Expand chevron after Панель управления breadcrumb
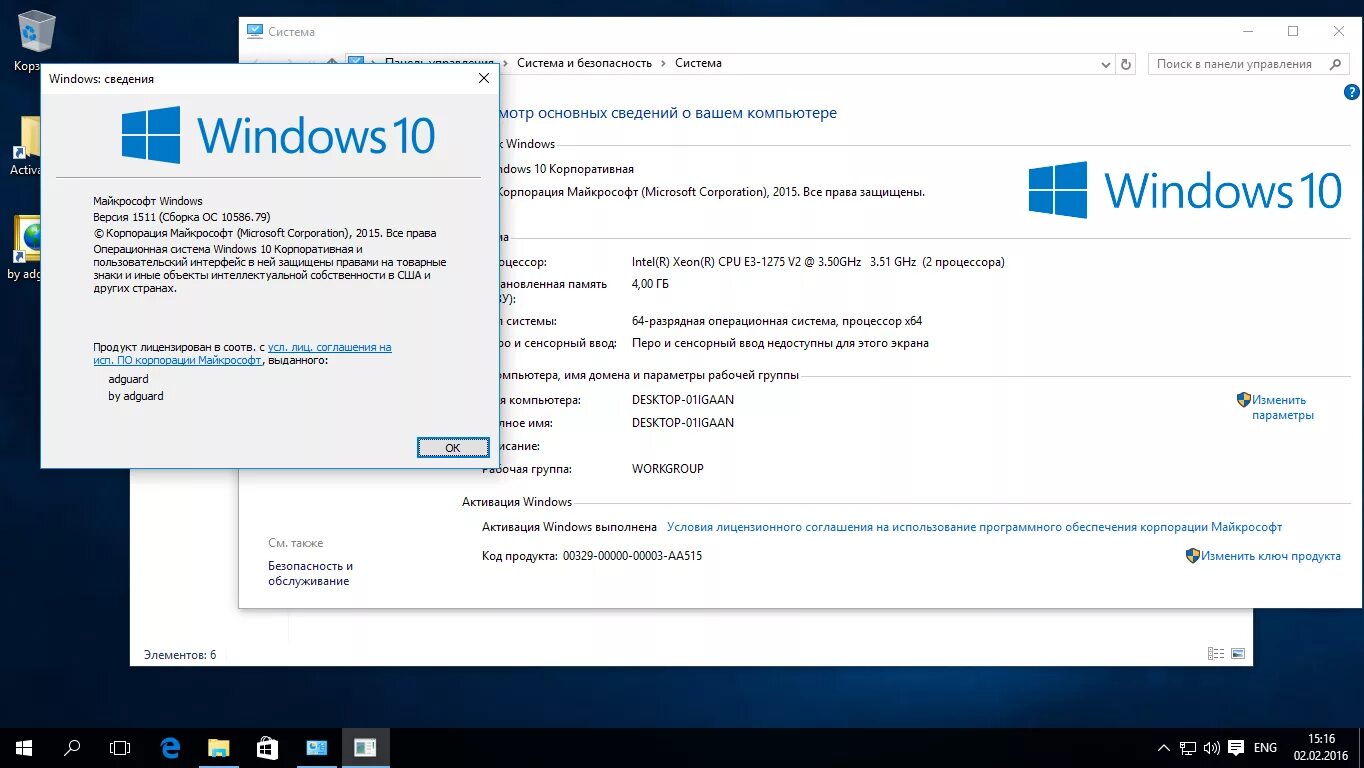This screenshot has height=768, width=1364. [x=504, y=63]
